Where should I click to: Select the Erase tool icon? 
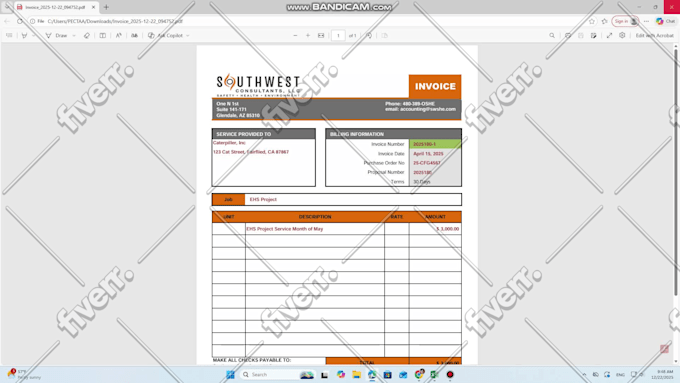pos(87,36)
